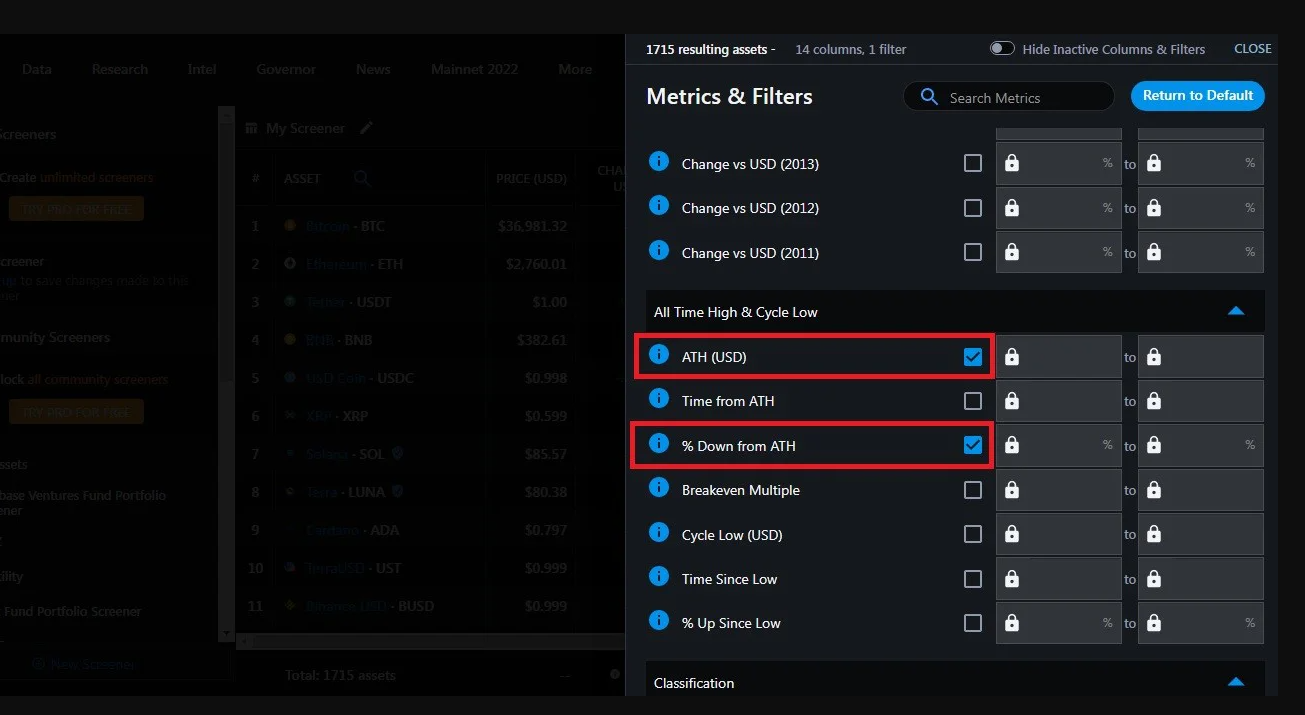Click lock icon in Change vs USD (2012) minimum
The image size is (1305, 715).
1012,208
